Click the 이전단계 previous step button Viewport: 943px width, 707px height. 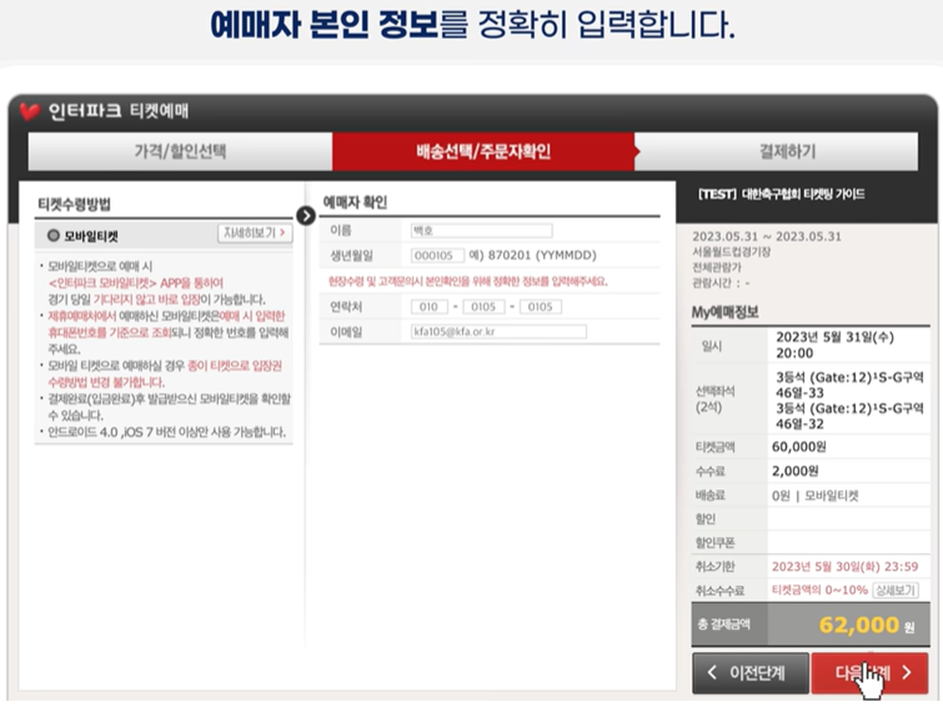coord(750,673)
